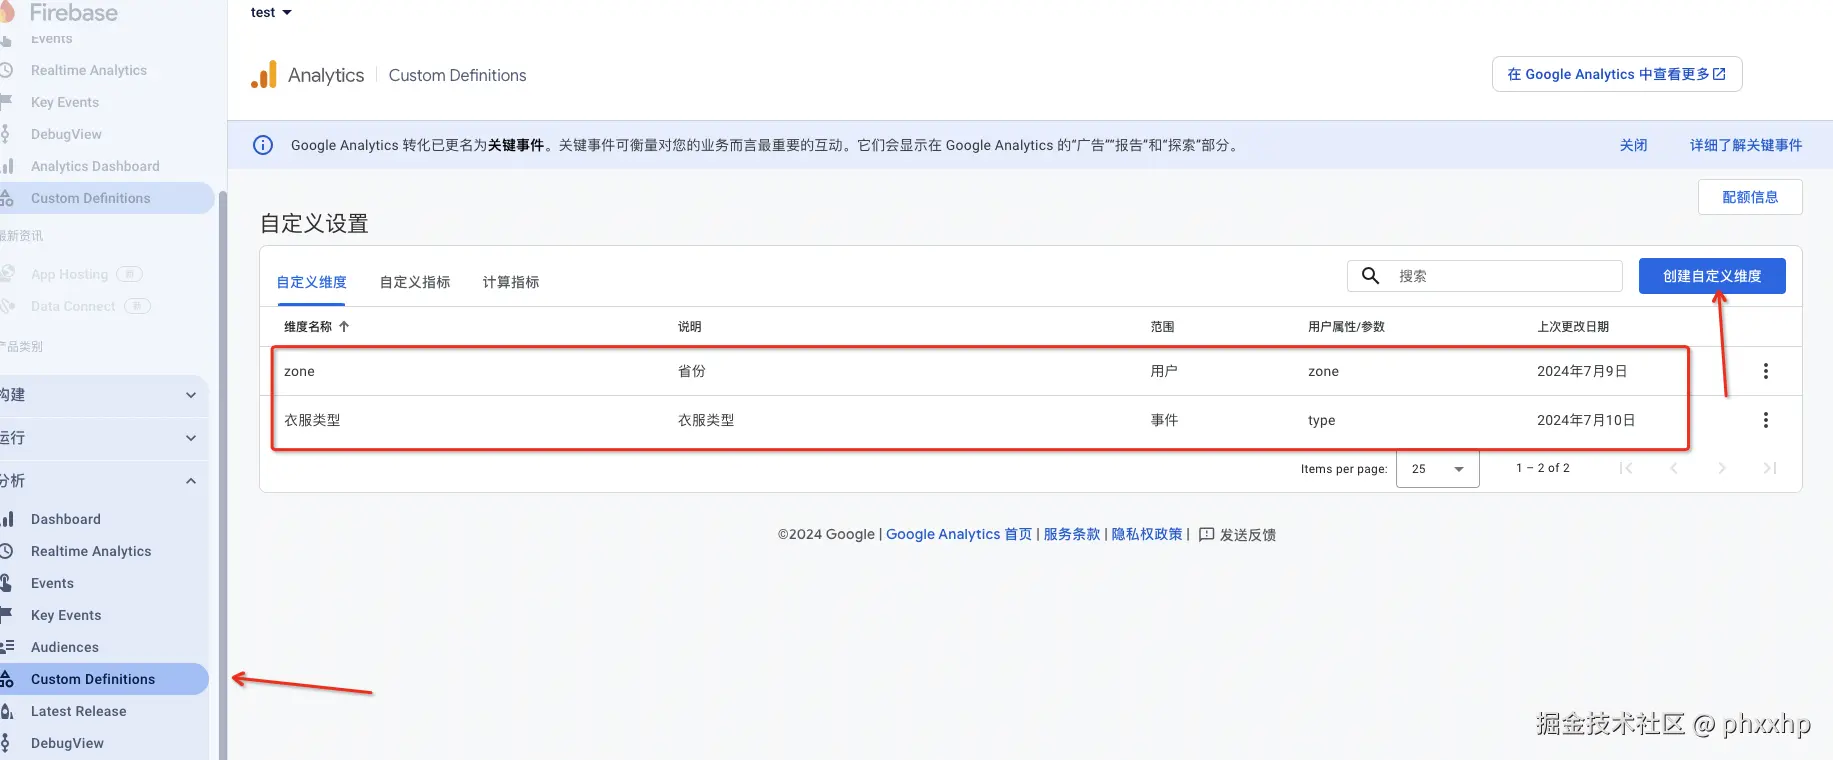Click the Analytics logo icon

point(264,75)
